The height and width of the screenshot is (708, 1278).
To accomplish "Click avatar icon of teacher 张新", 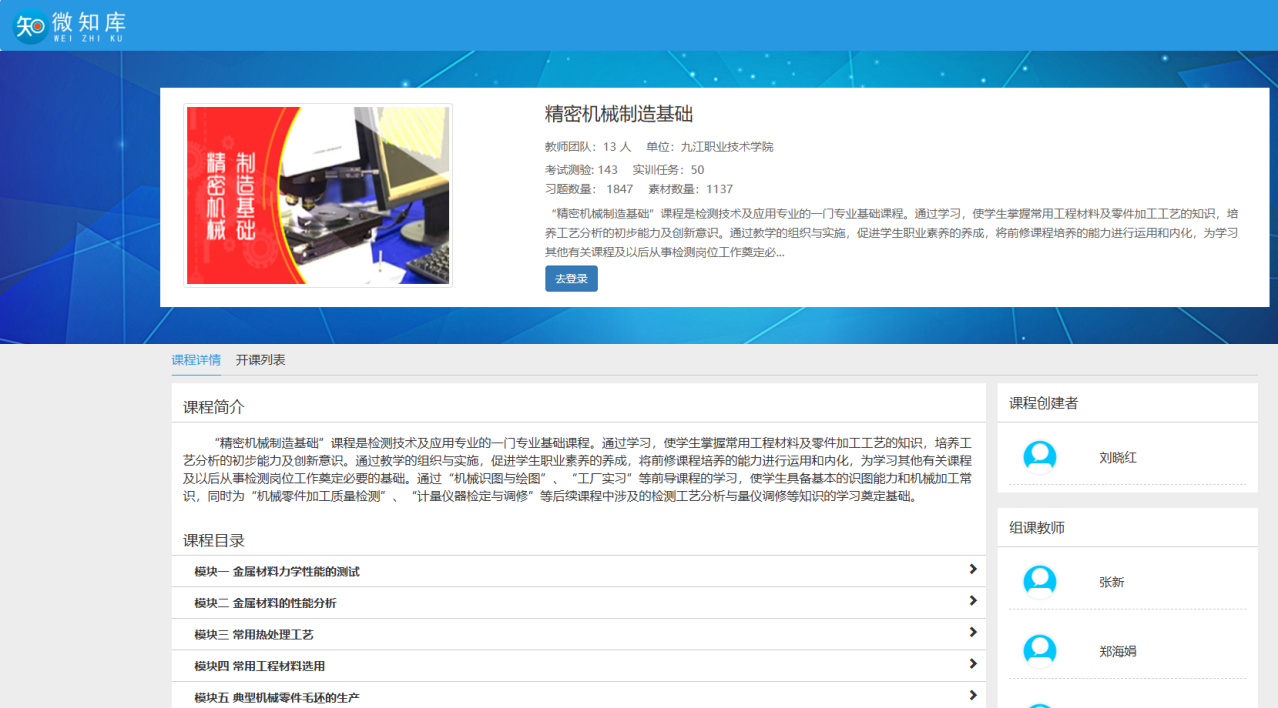I will [1040, 582].
